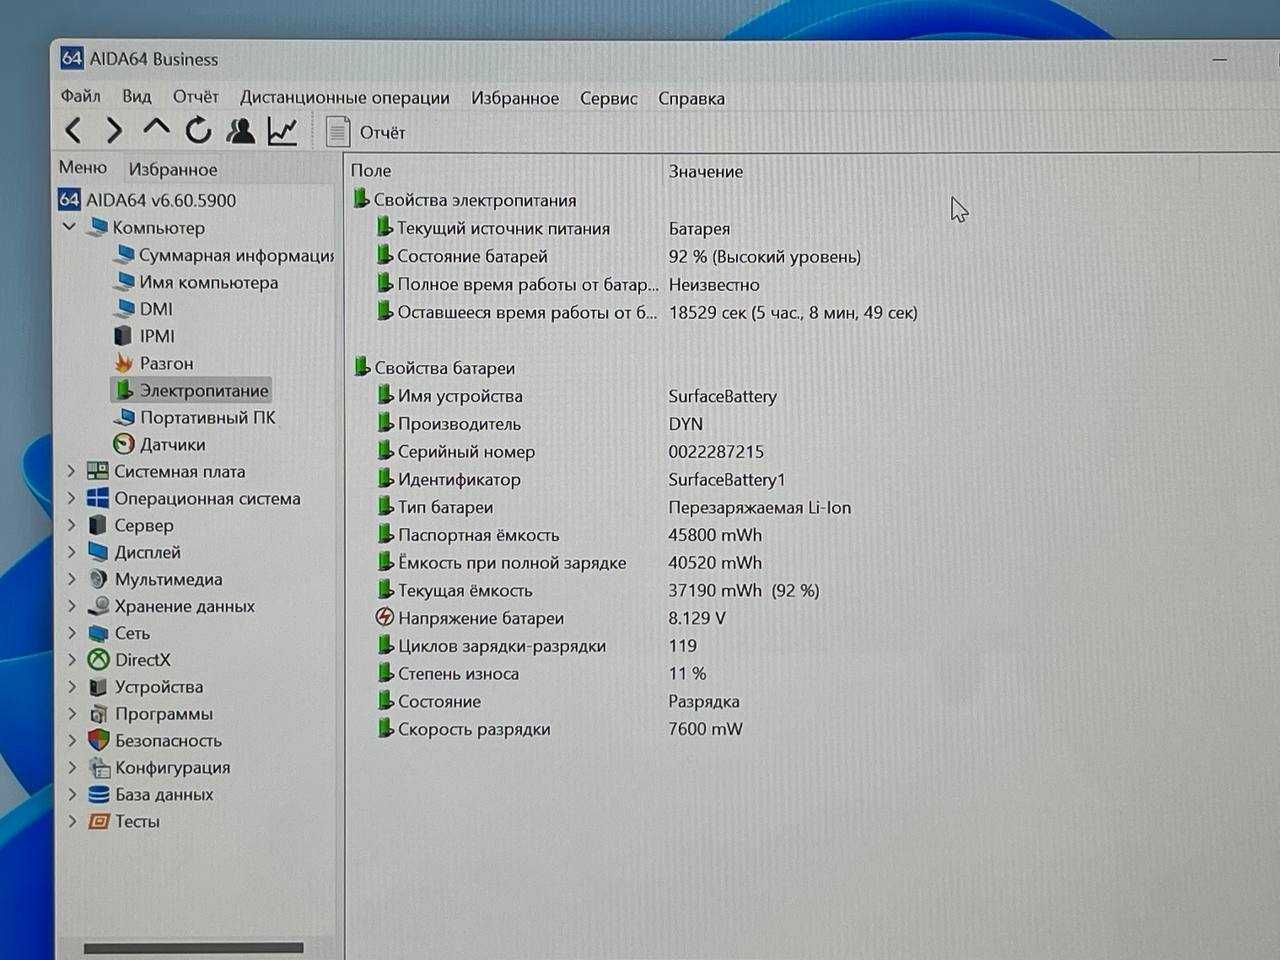Open the Вид menu
The width and height of the screenshot is (1280, 960).
[x=137, y=96]
